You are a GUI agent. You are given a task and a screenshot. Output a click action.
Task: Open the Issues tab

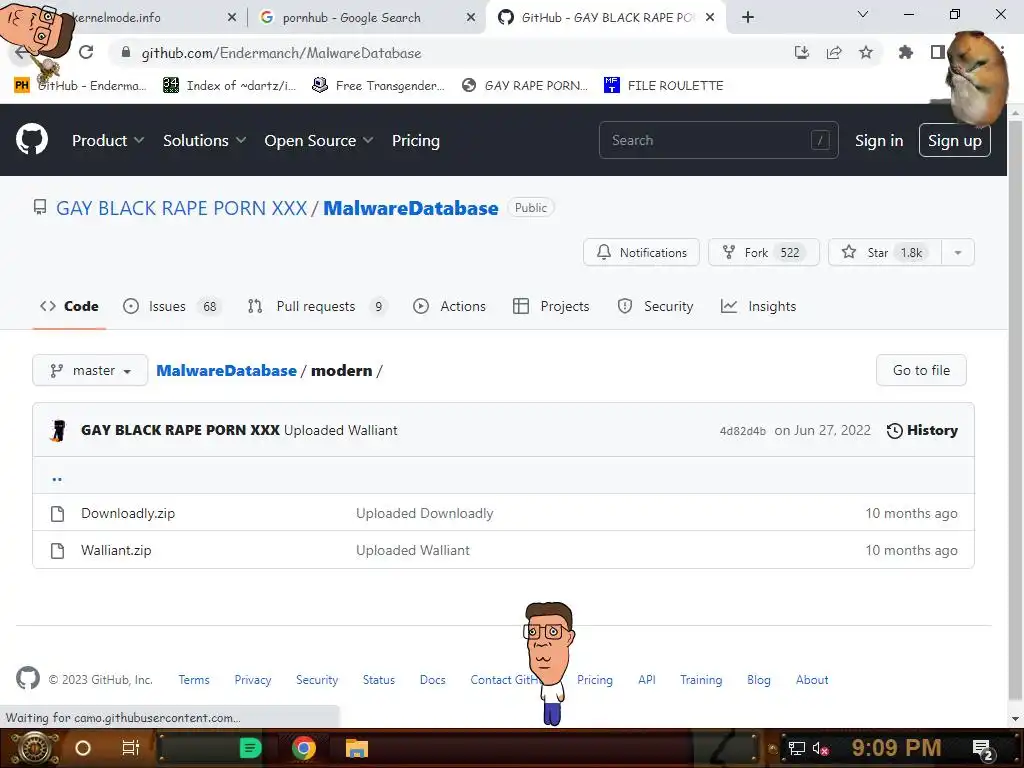click(x=172, y=306)
